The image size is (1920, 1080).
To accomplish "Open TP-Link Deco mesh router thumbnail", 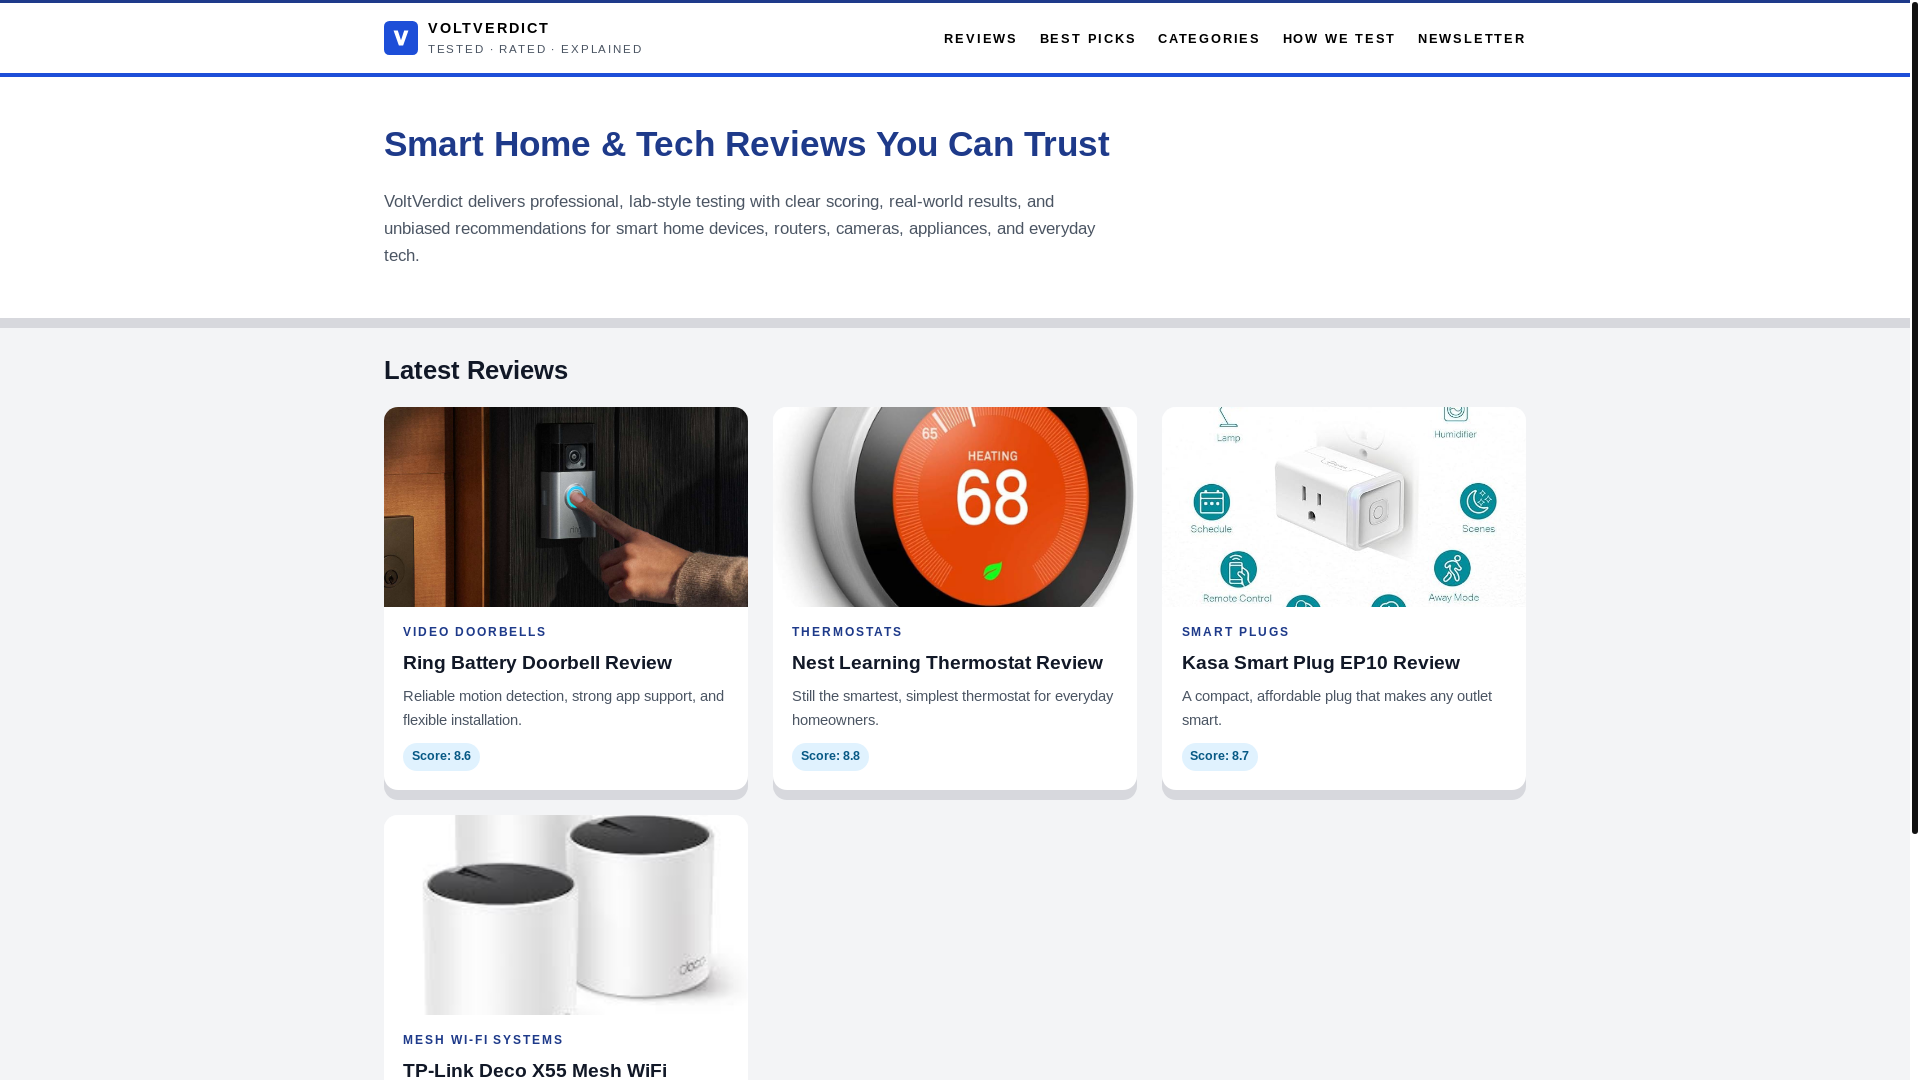I will (565, 915).
